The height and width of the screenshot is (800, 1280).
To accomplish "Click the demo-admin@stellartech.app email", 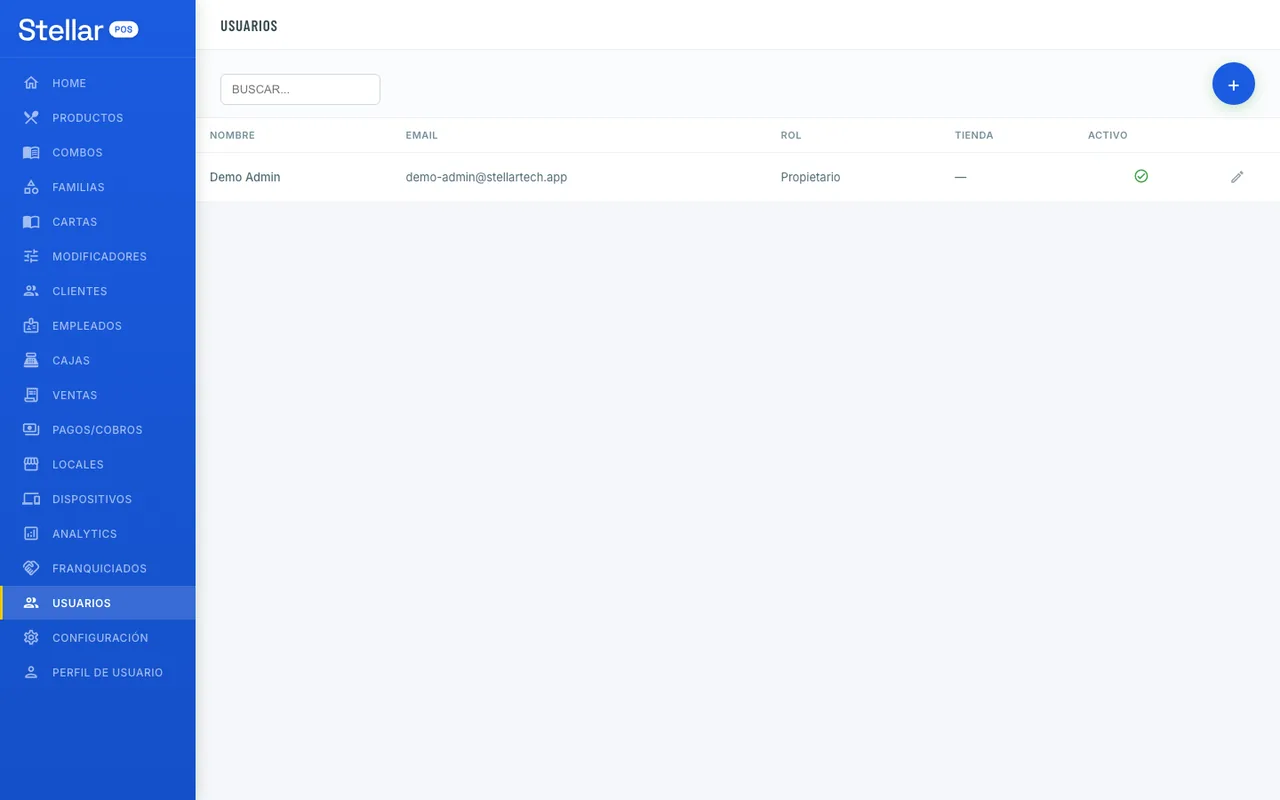I will pos(486,177).
